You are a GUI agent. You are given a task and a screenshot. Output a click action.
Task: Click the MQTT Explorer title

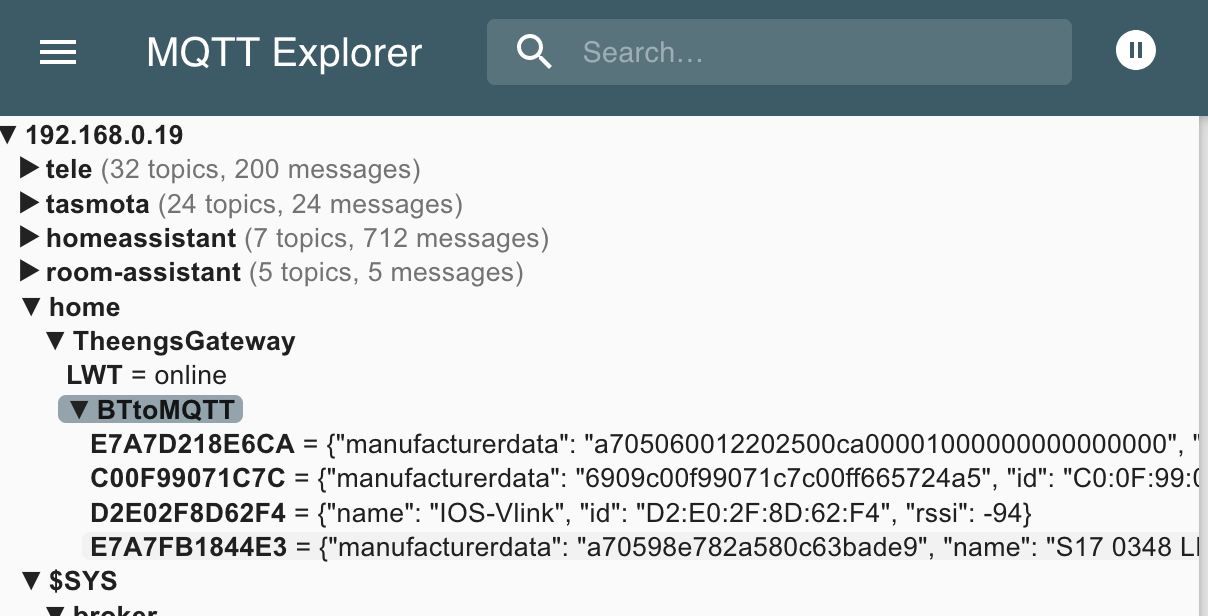[285, 52]
